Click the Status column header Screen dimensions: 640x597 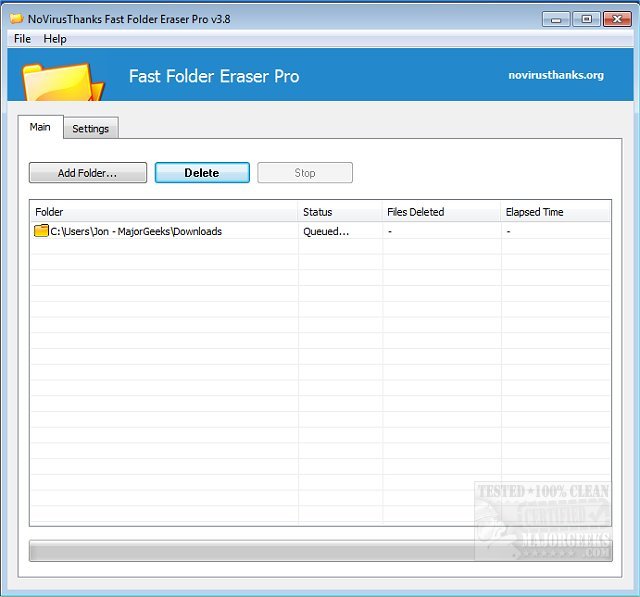(340, 212)
